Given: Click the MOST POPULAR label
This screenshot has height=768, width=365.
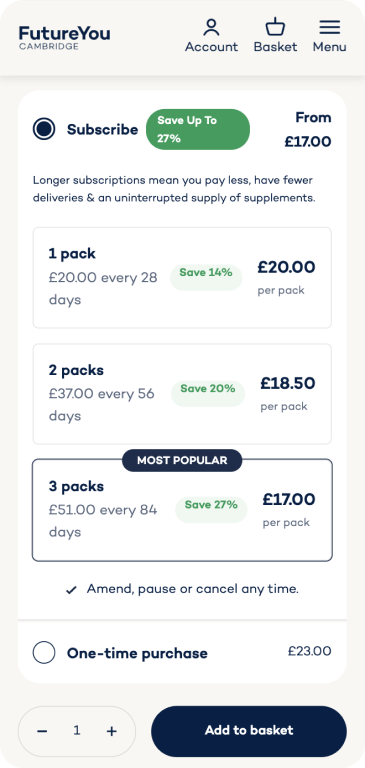Looking at the screenshot, I should click(182, 460).
